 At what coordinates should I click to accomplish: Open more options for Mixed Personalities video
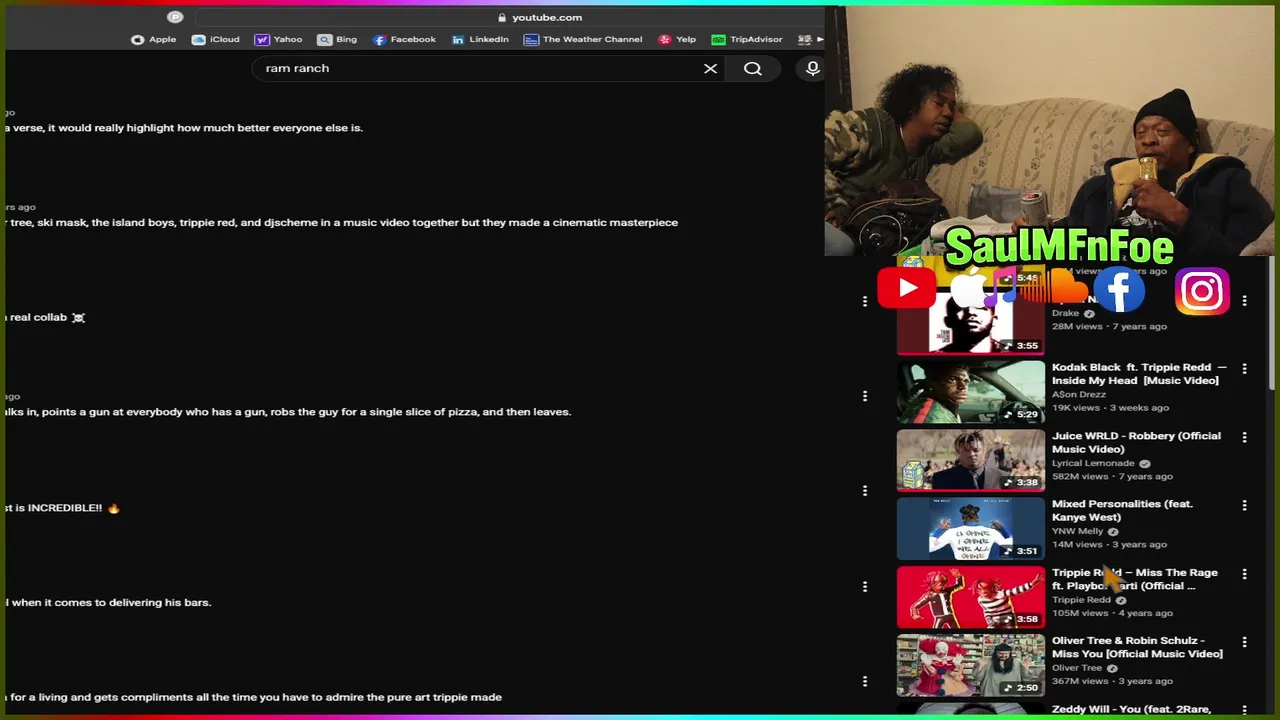point(1244,505)
